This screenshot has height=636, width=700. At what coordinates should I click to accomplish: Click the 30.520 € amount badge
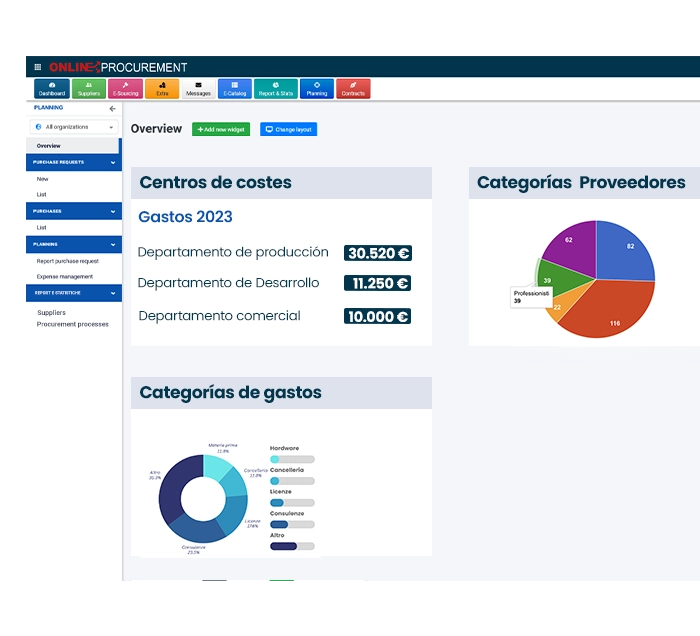click(x=378, y=253)
